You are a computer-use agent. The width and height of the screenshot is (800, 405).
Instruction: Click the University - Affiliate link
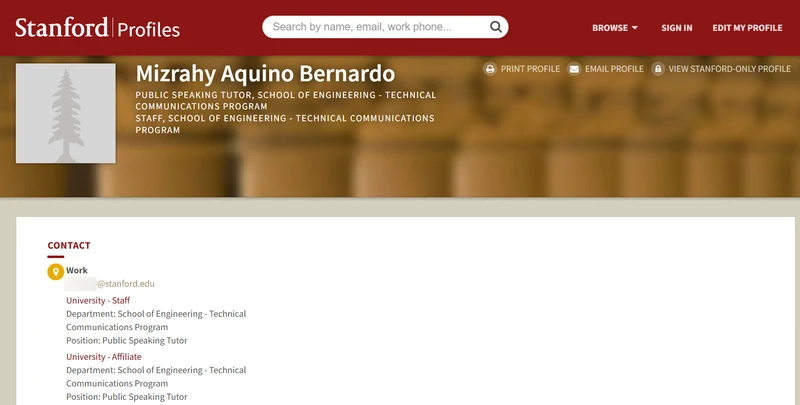[104, 357]
